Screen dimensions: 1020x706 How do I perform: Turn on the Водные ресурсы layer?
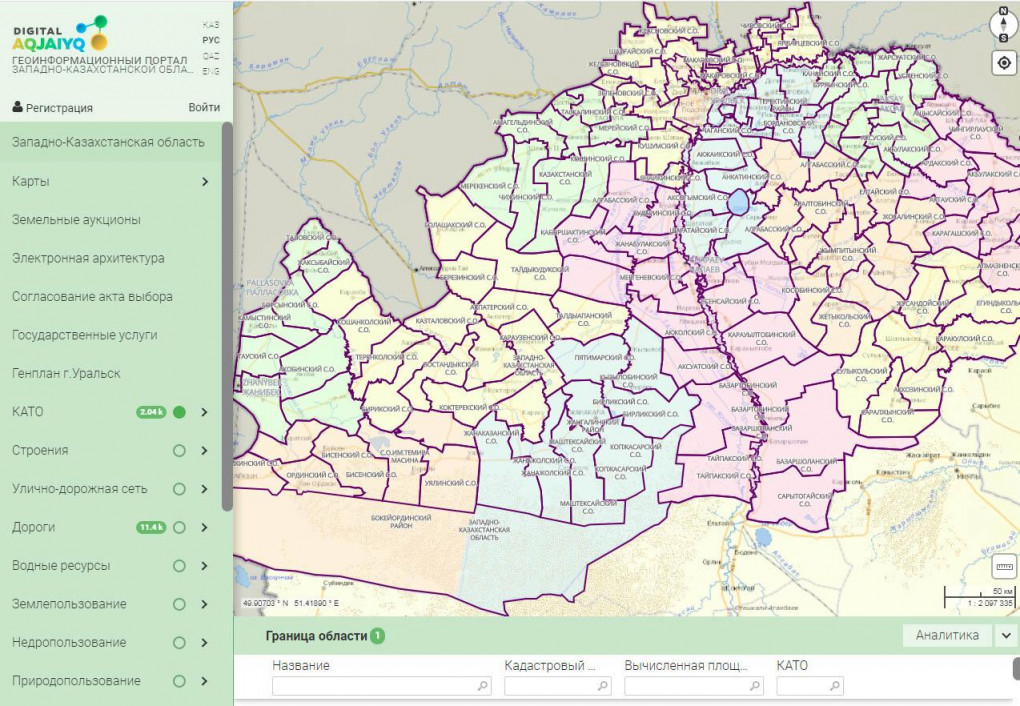click(x=179, y=566)
